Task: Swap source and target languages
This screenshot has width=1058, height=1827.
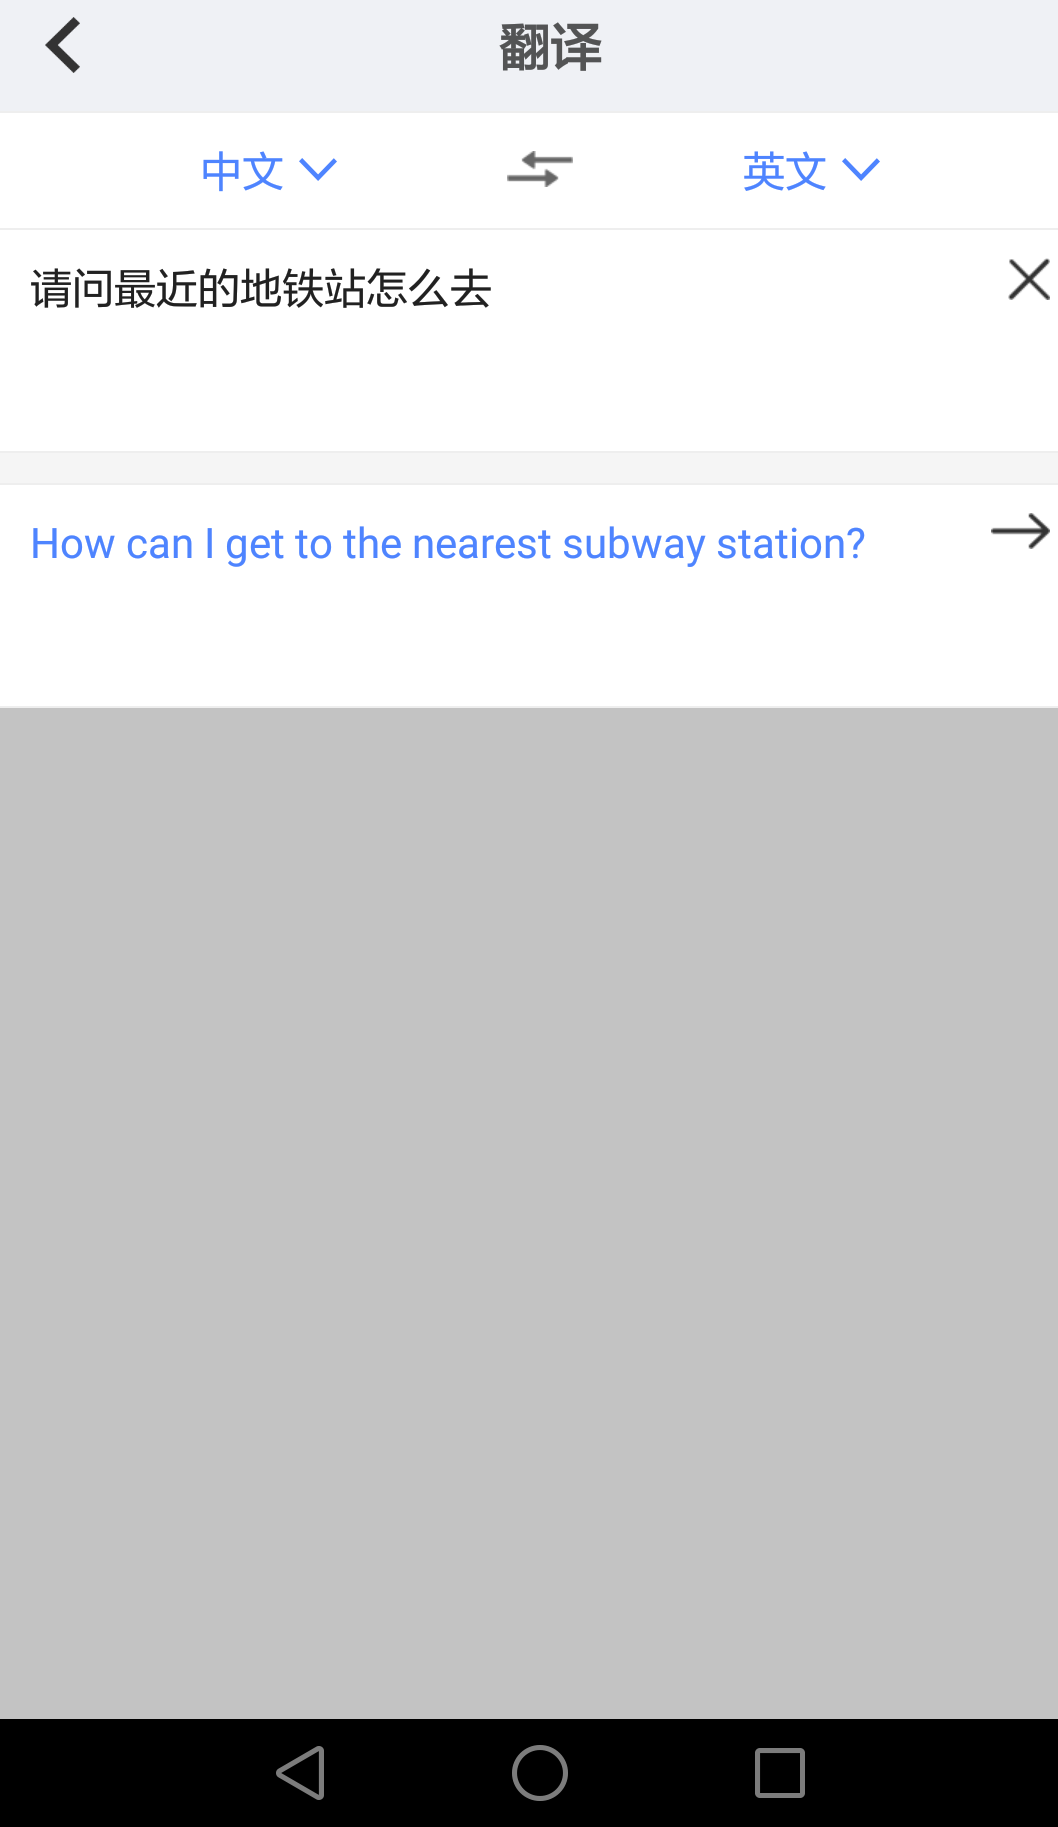Action: click(539, 170)
